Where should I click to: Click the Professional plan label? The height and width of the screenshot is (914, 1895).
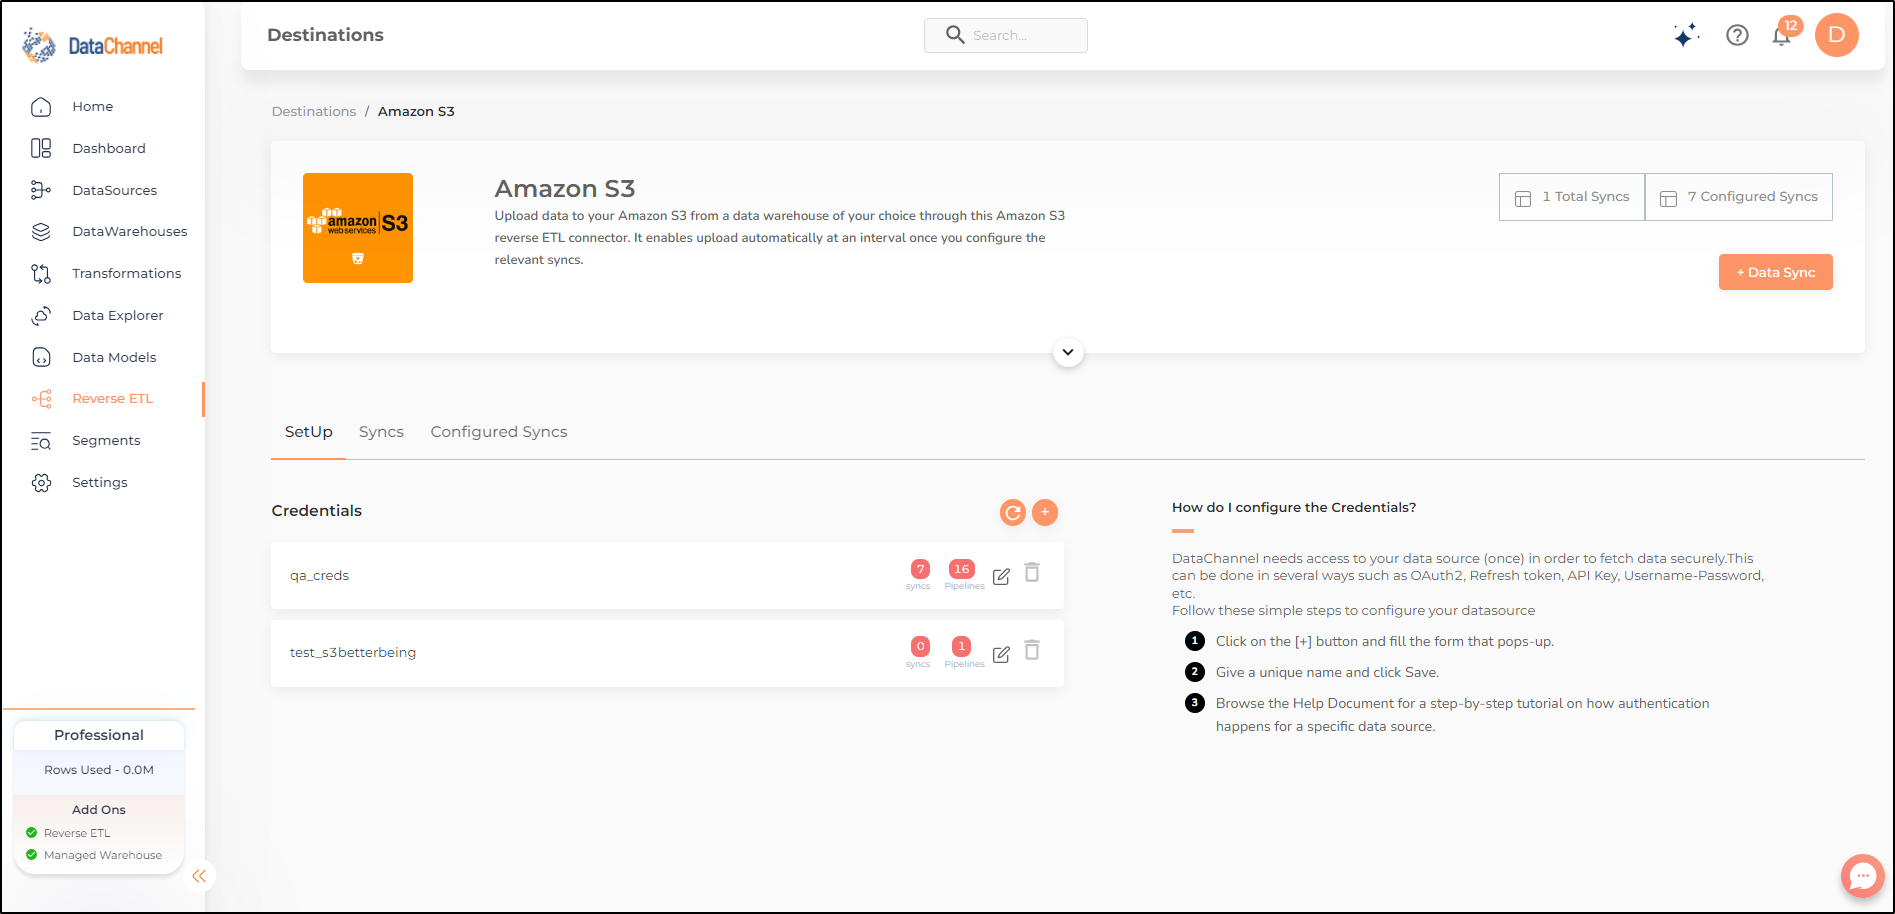pos(99,735)
